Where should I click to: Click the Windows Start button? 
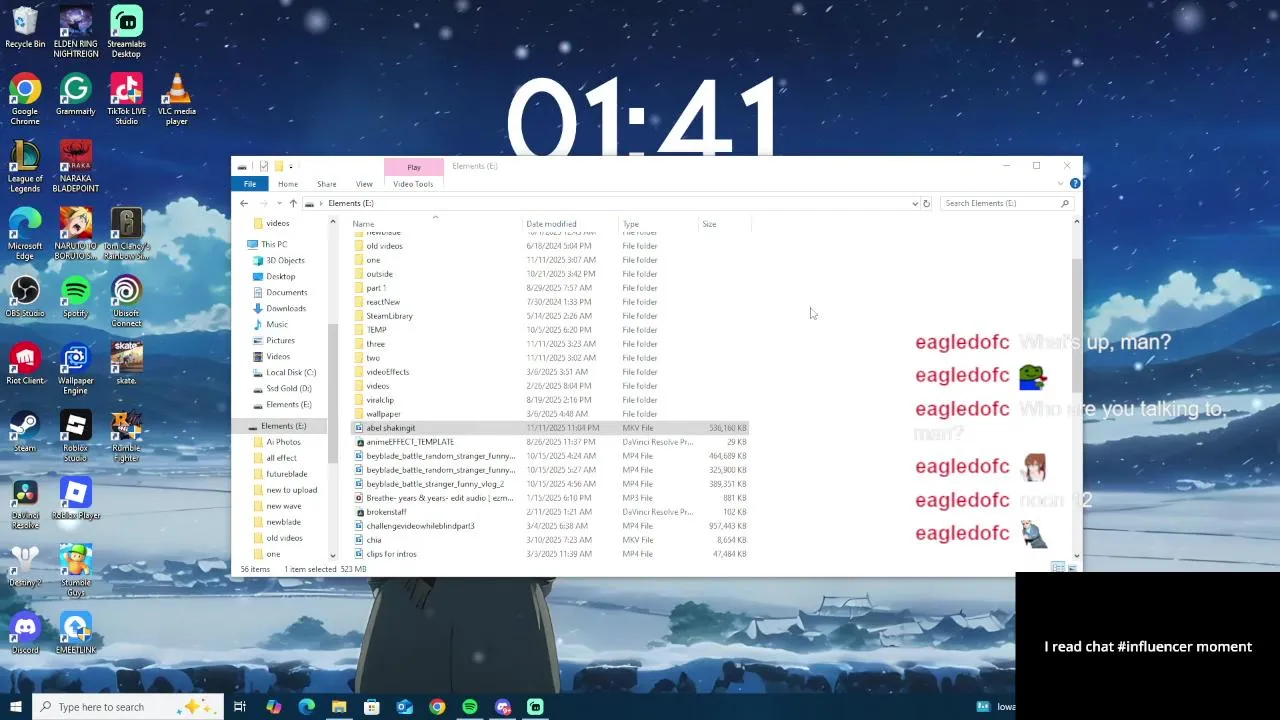pyautogui.click(x=15, y=707)
